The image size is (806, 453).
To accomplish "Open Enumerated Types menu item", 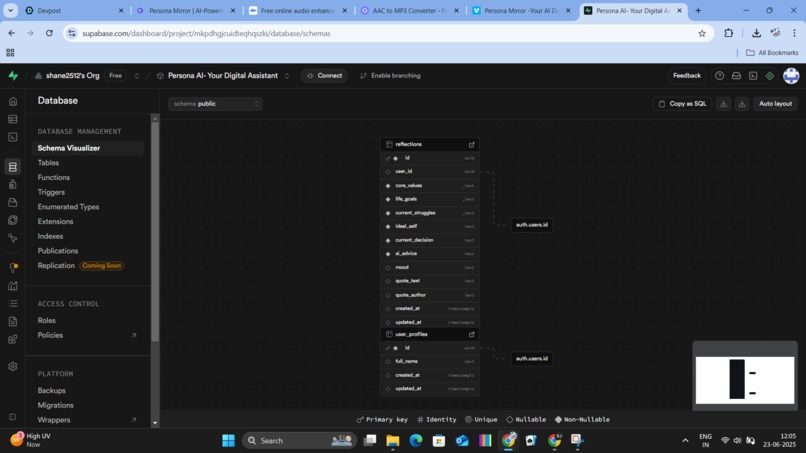I will click(68, 207).
